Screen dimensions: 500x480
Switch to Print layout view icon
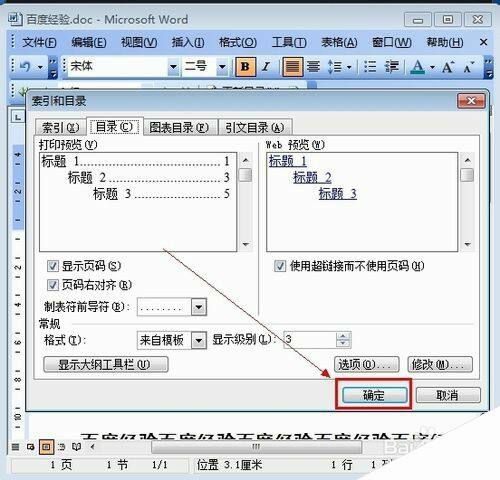coord(46,447)
